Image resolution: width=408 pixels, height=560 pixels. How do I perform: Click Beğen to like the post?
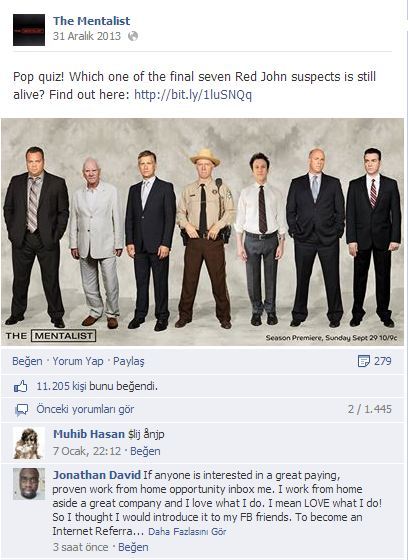click(27, 361)
